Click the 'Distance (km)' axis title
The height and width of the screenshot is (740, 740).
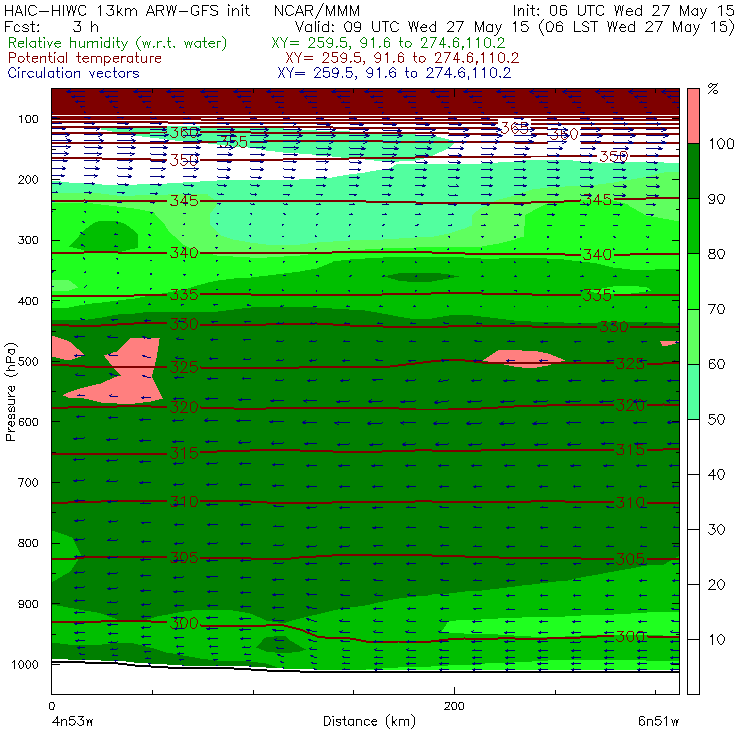tap(369, 721)
